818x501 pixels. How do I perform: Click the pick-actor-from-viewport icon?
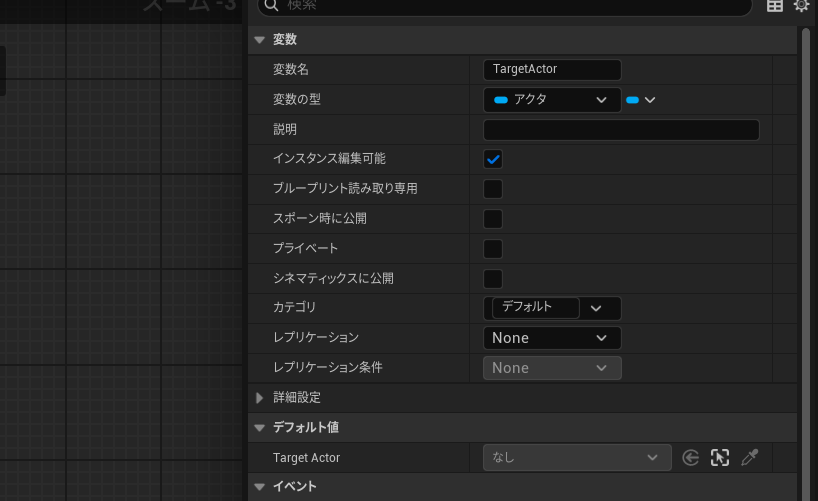point(720,458)
